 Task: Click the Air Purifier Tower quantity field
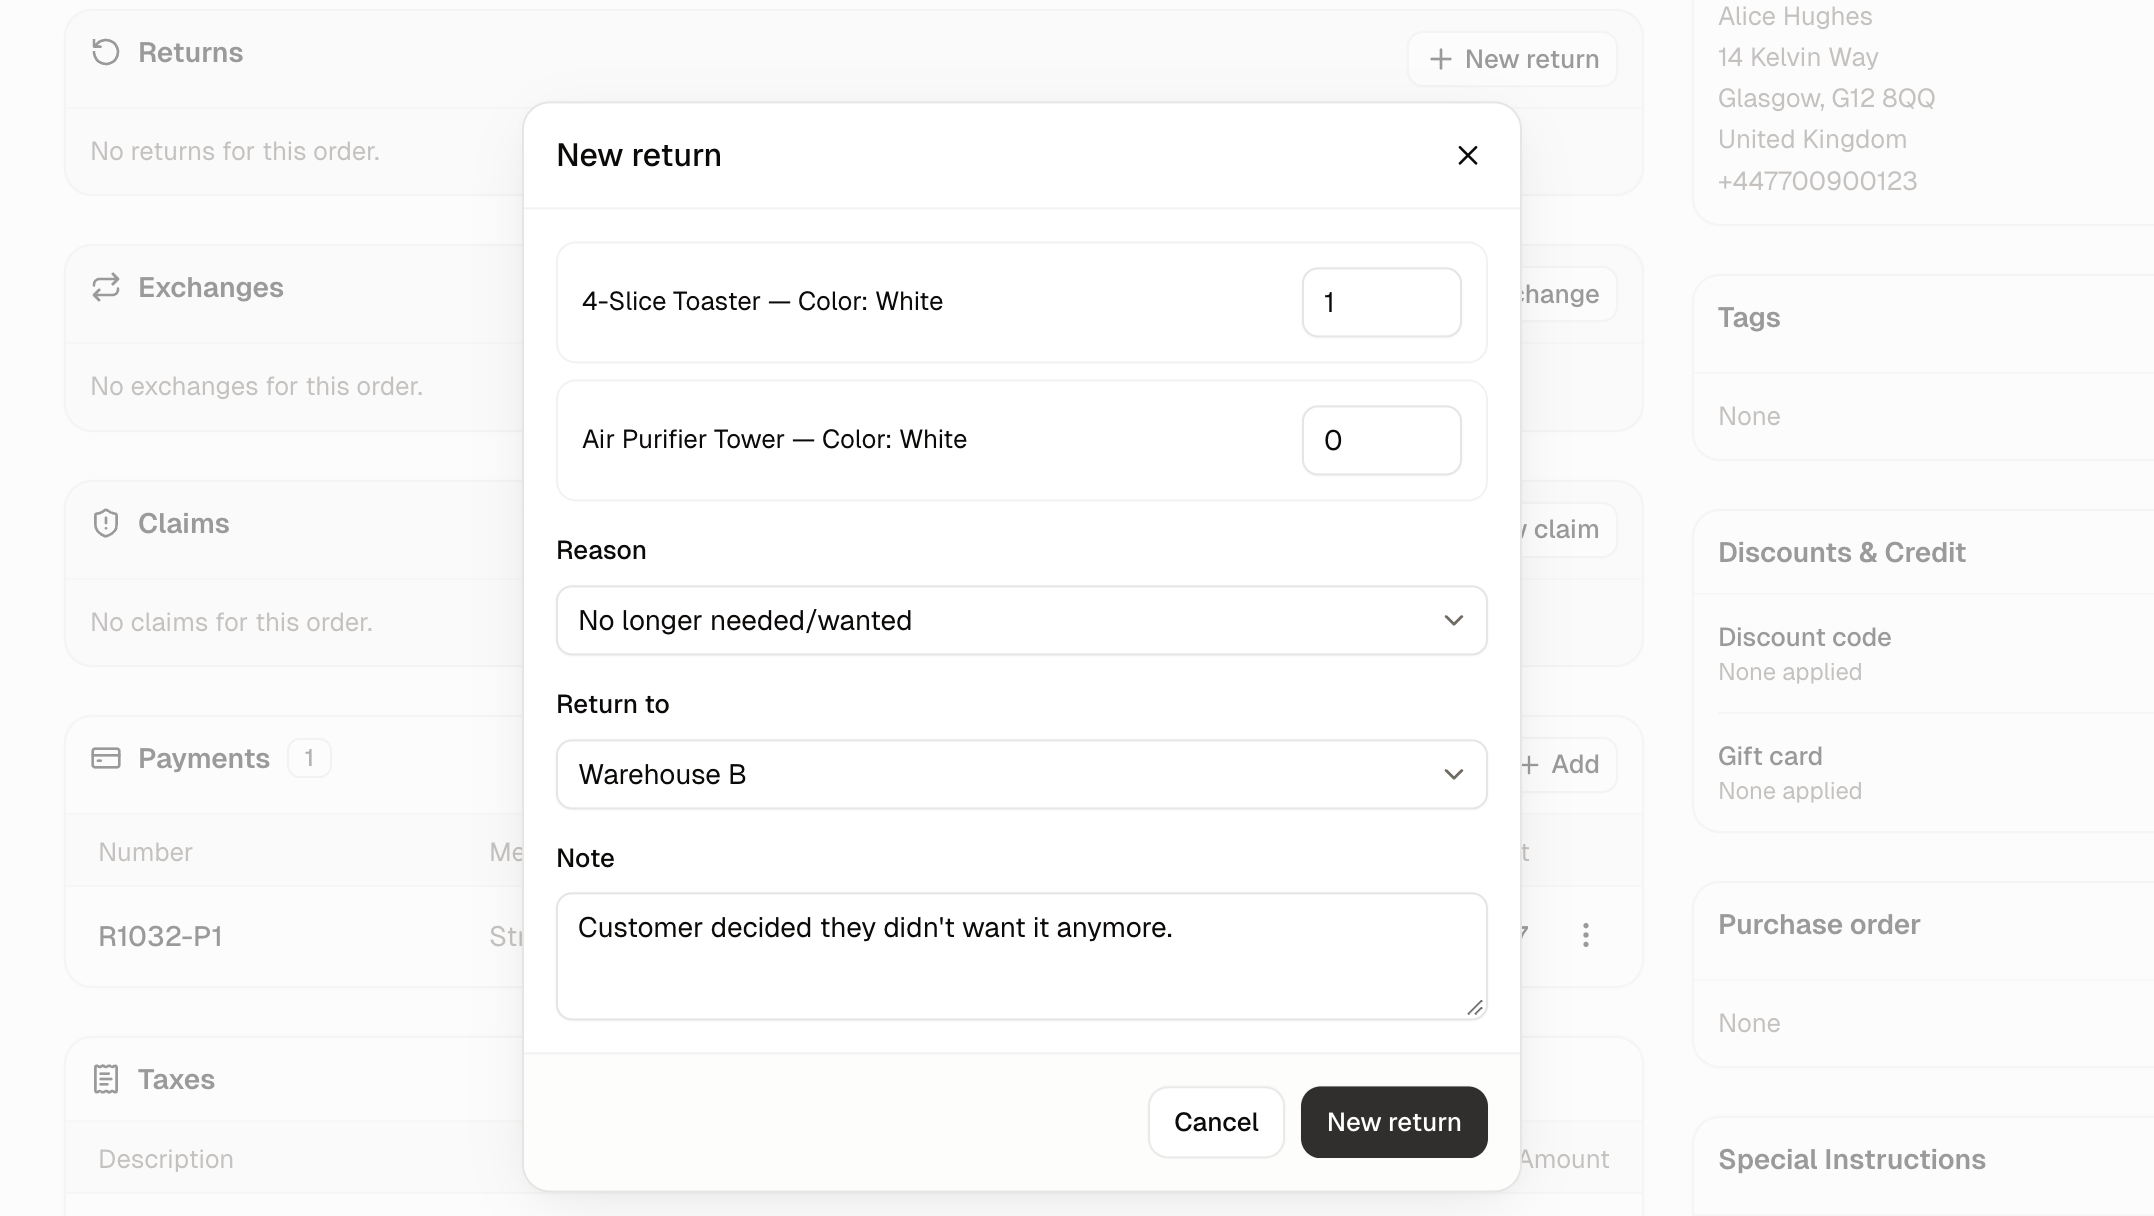click(x=1381, y=440)
